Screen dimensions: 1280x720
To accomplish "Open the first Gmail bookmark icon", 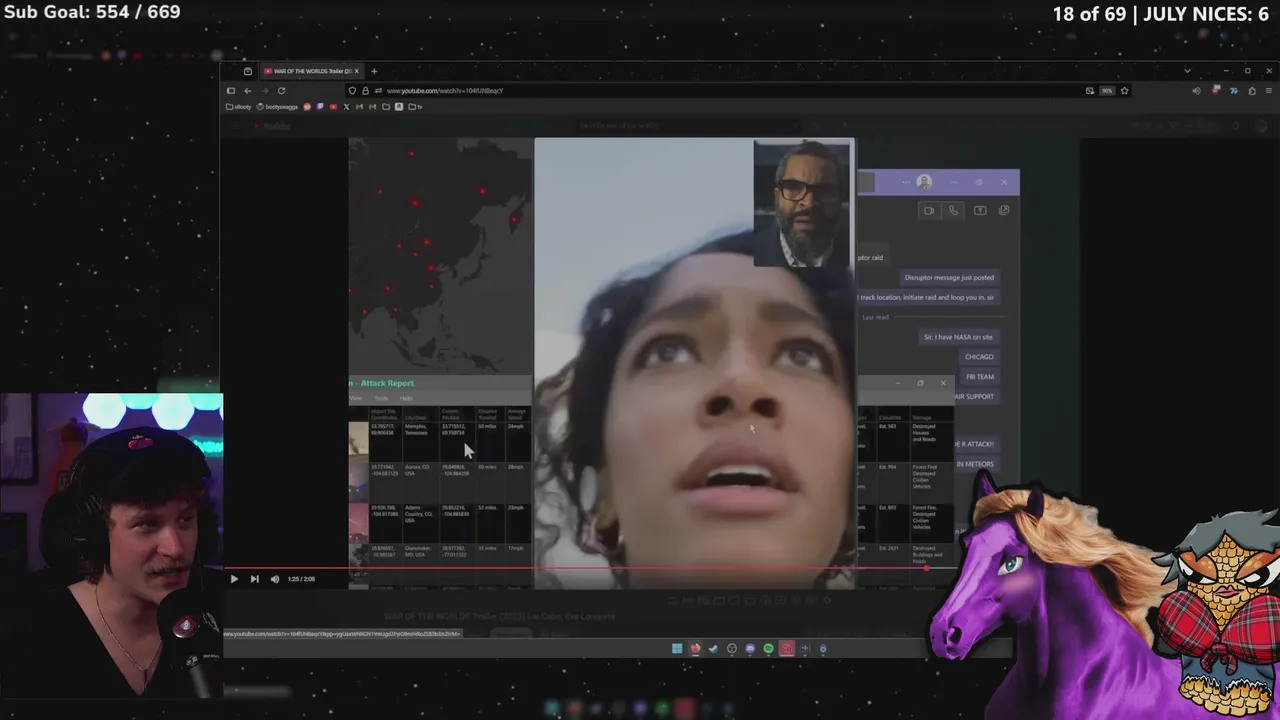I will tap(359, 107).
